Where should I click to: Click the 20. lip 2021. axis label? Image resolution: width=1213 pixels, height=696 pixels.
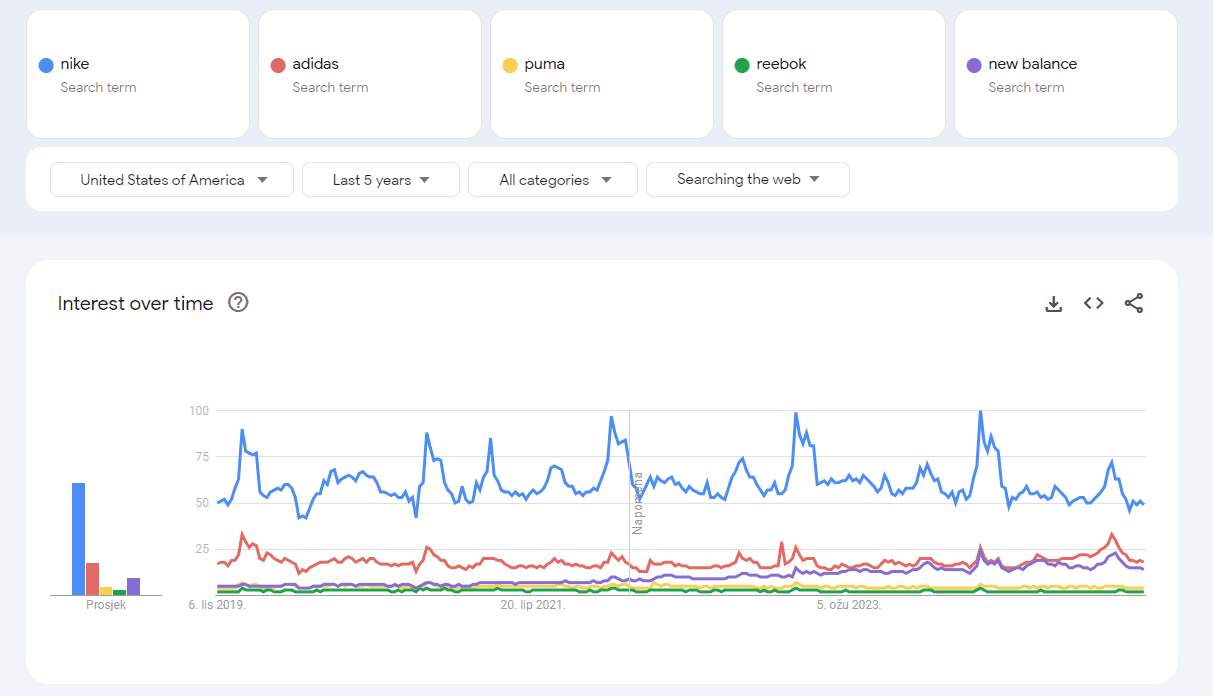[533, 605]
